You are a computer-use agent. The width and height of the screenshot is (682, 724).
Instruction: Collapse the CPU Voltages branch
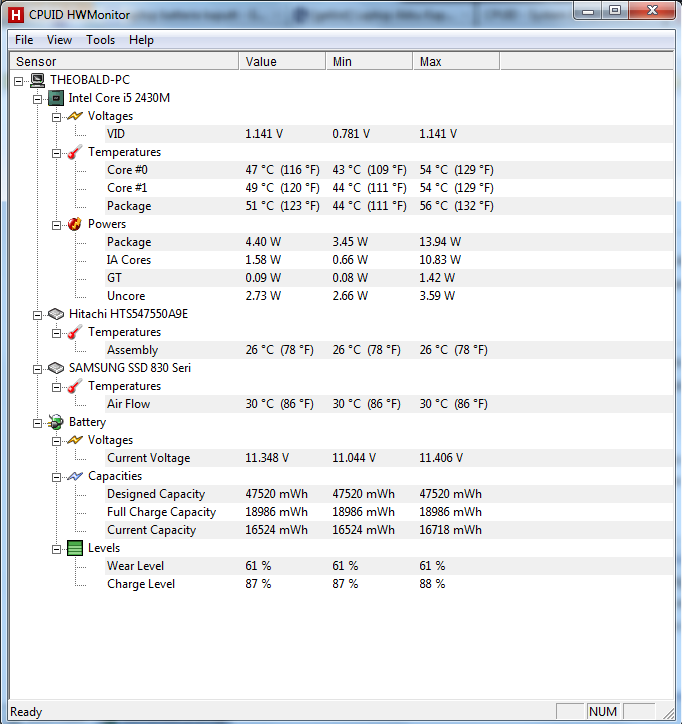56,118
